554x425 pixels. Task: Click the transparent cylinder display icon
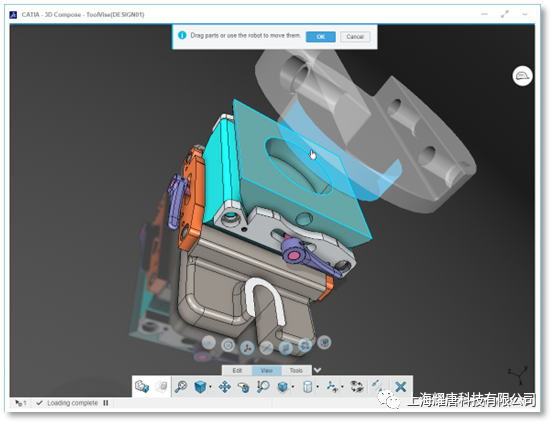(x=308, y=387)
